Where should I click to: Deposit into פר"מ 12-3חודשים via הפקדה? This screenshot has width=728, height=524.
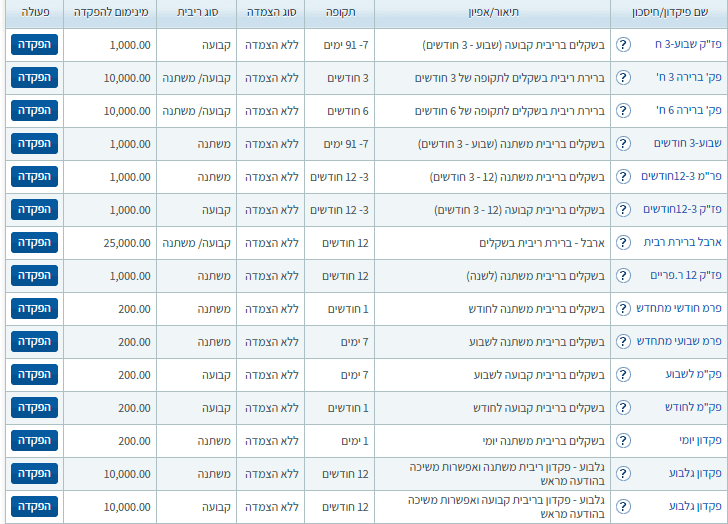click(34, 176)
